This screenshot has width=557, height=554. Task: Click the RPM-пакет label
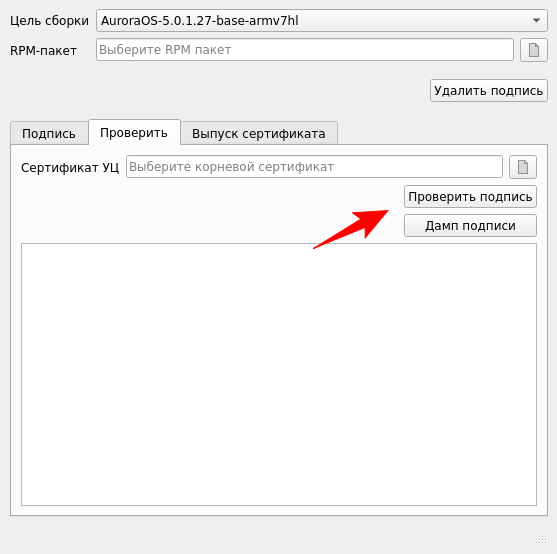click(43, 50)
